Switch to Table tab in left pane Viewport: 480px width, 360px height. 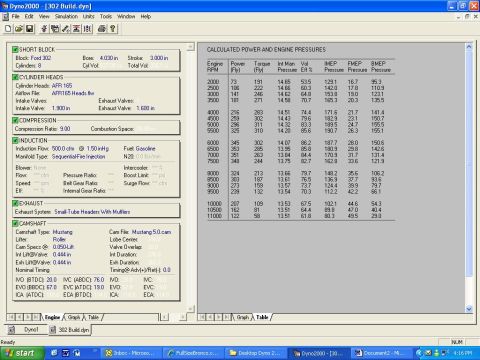click(x=93, y=317)
